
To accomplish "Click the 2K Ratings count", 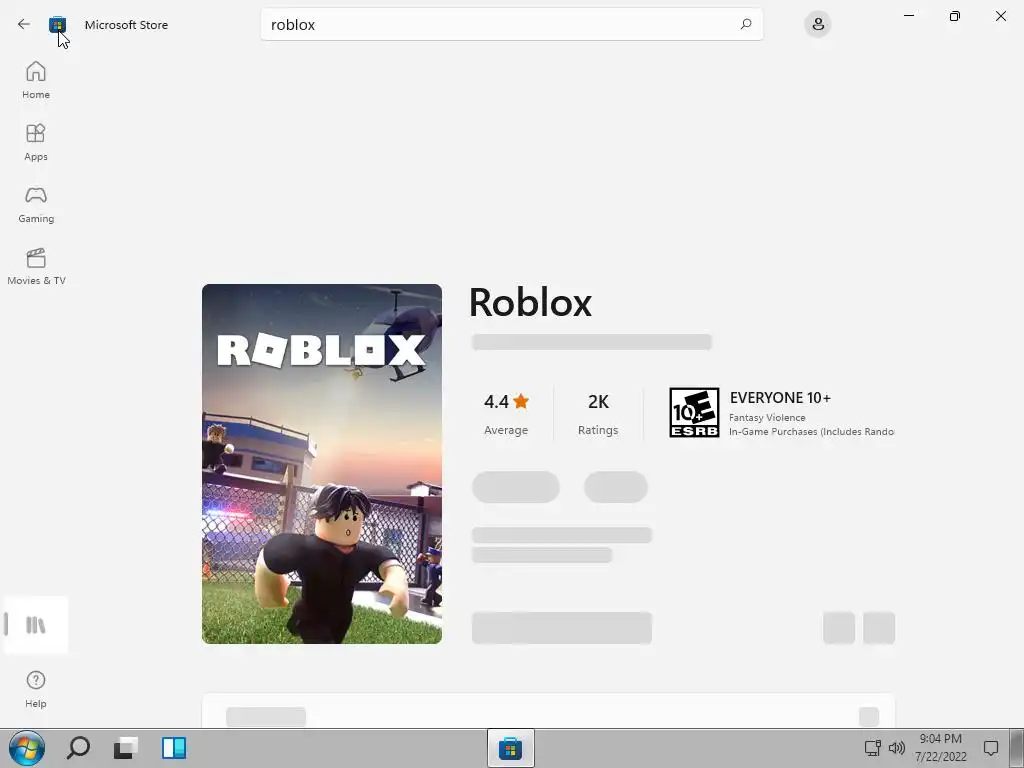I will click(x=598, y=414).
